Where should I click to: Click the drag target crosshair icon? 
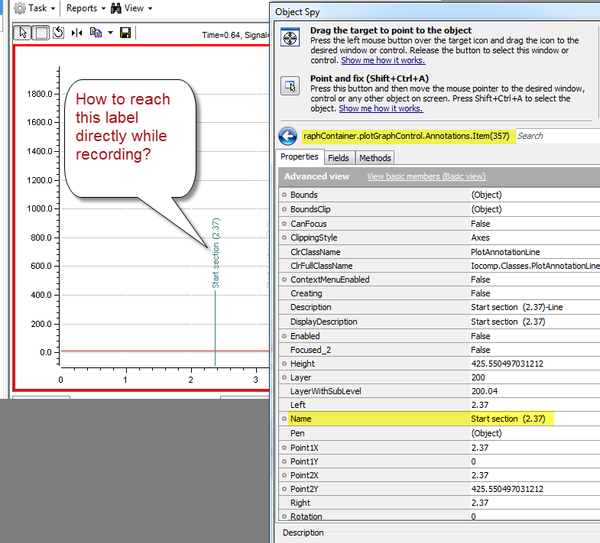coord(289,38)
